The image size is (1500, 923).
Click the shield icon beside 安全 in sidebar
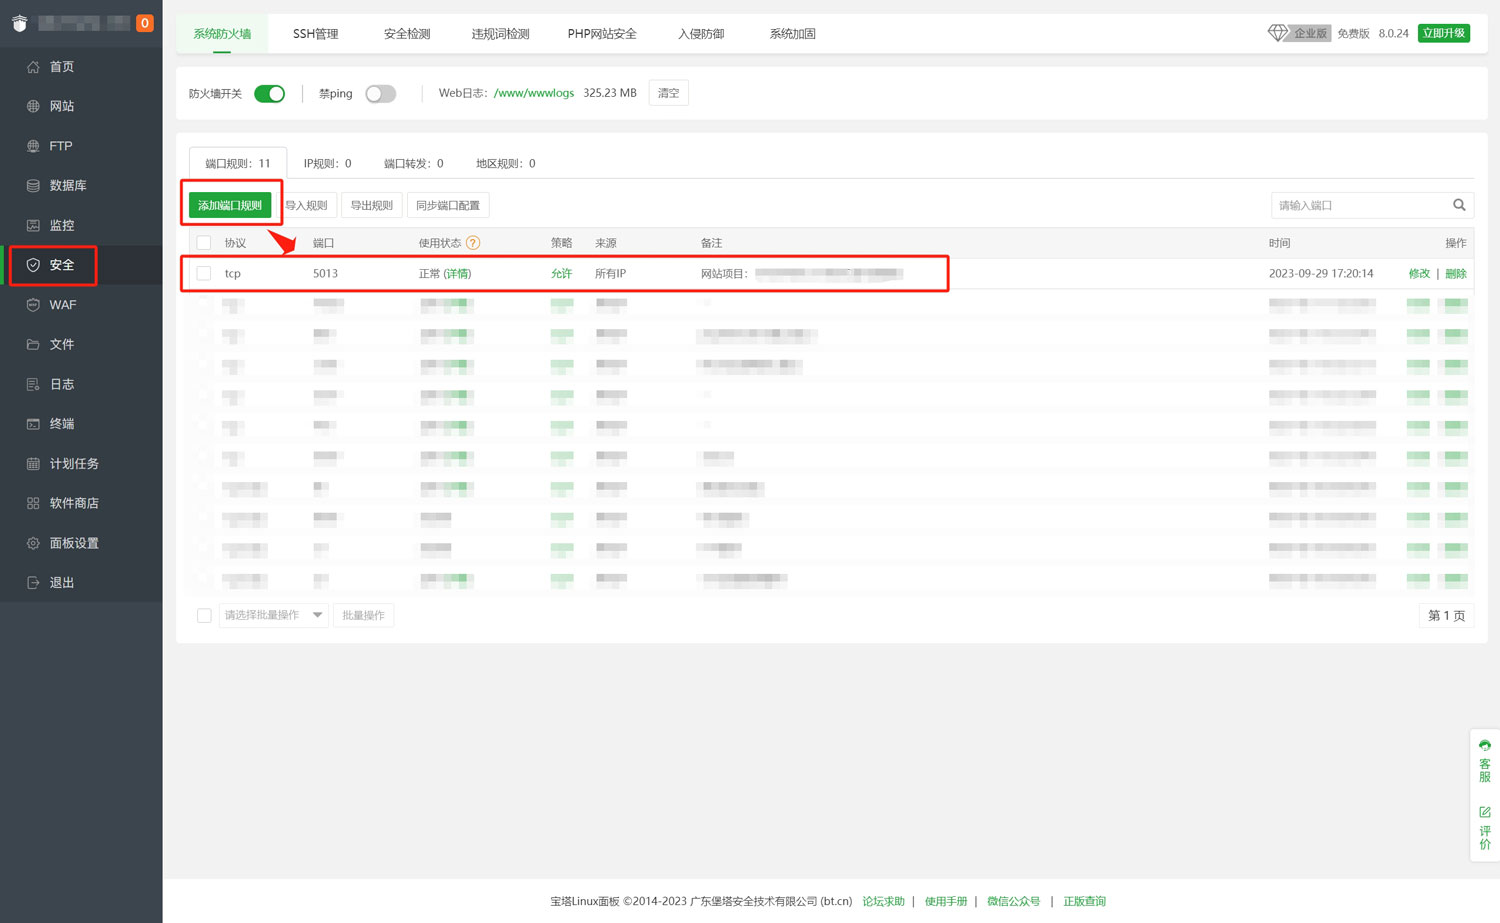point(33,265)
